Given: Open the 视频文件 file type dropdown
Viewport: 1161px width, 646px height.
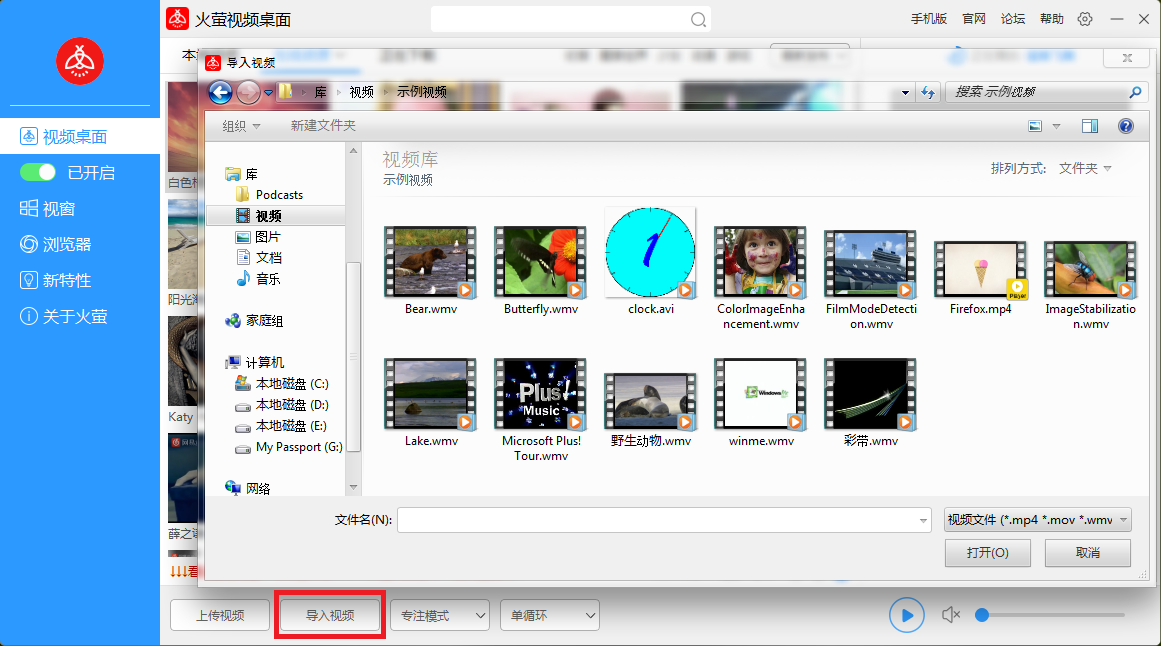Looking at the screenshot, I should 1037,520.
